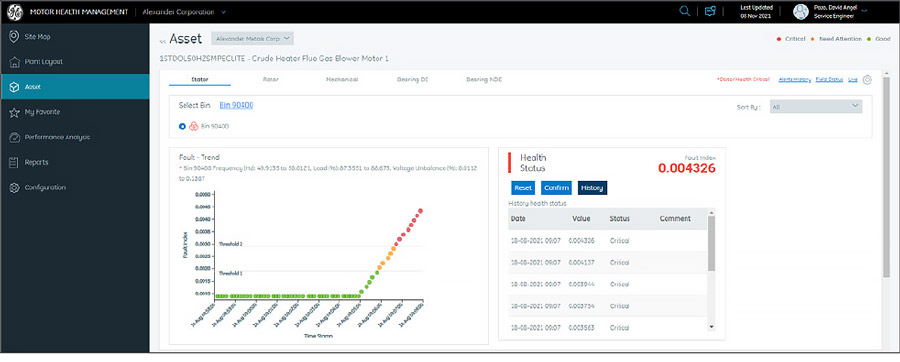Click the Critical legend item at top right
This screenshot has width=900, height=362.
coord(790,39)
